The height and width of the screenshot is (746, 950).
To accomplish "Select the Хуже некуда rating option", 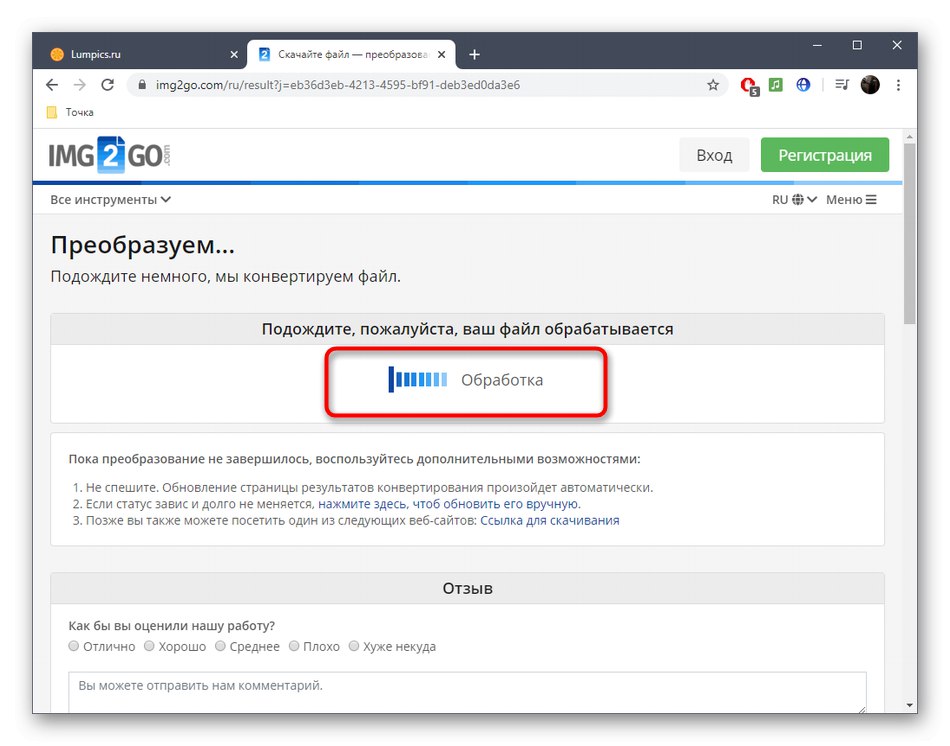I will click(353, 646).
